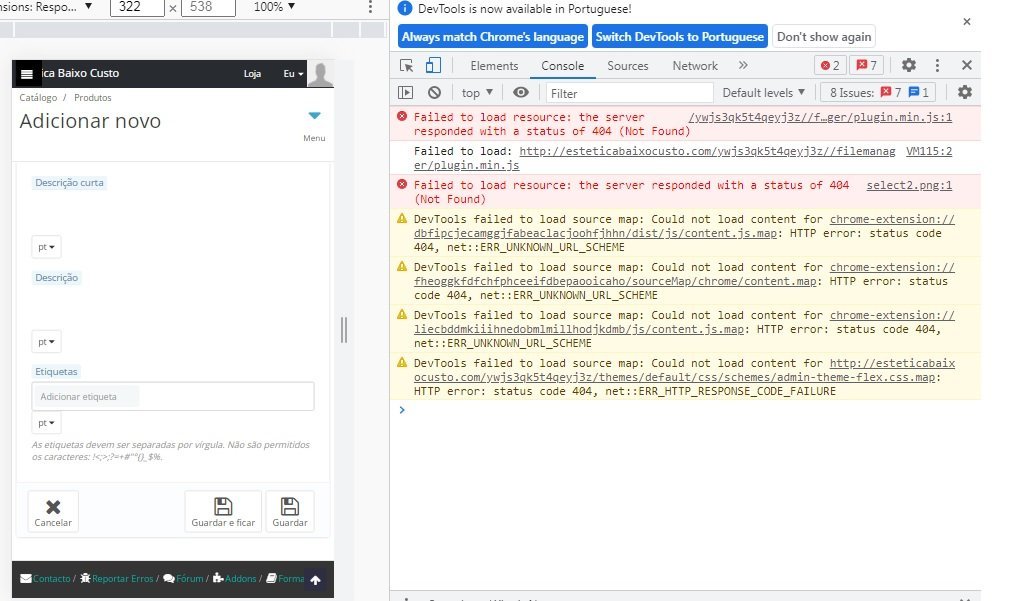Click the Adicionar etiqueta input field
Screen dimensions: 1011x601
[173, 397]
